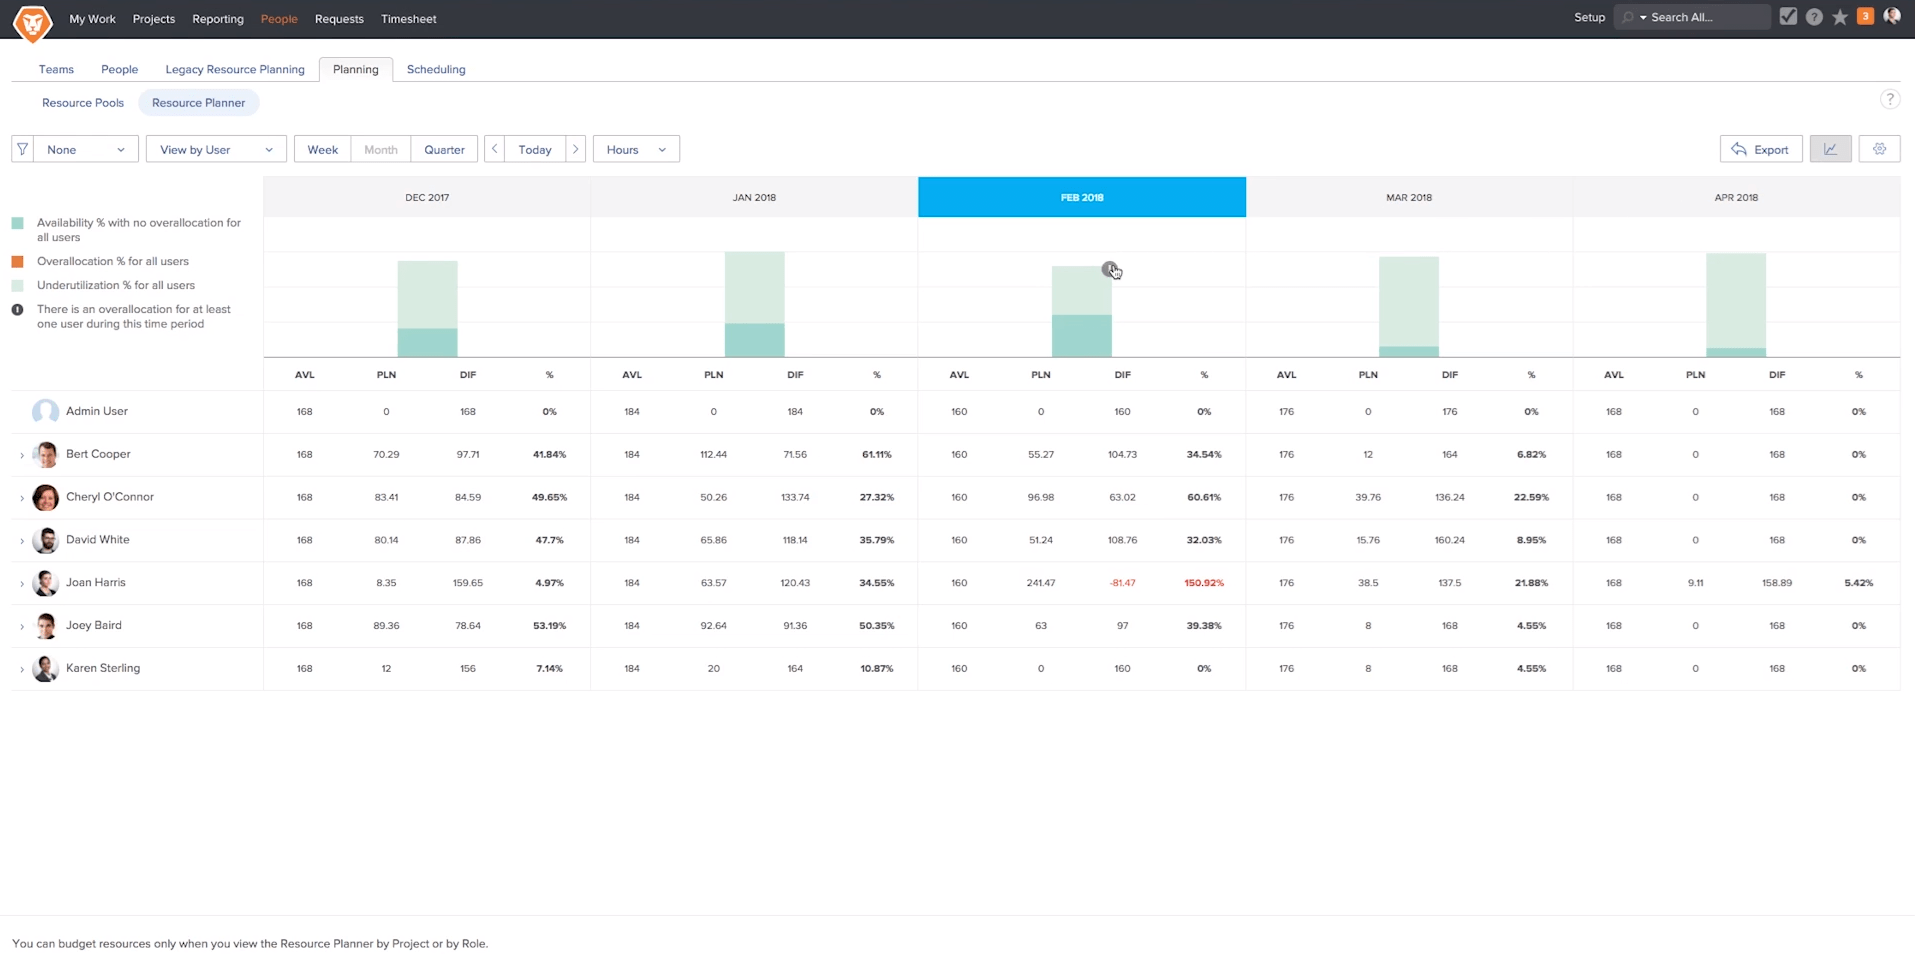Open the Scheduling tab
The image size is (1915, 954).
436,69
